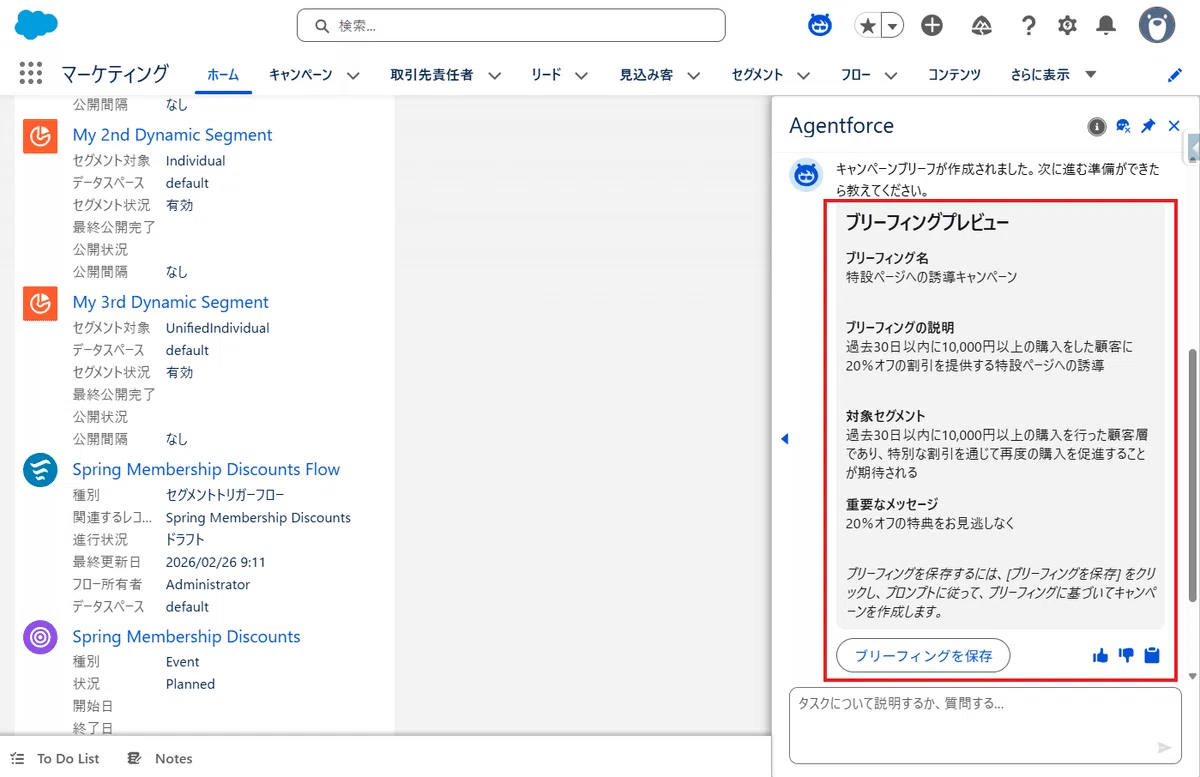Select the ホーム tab
1200x777 pixels.
[x=223, y=75]
